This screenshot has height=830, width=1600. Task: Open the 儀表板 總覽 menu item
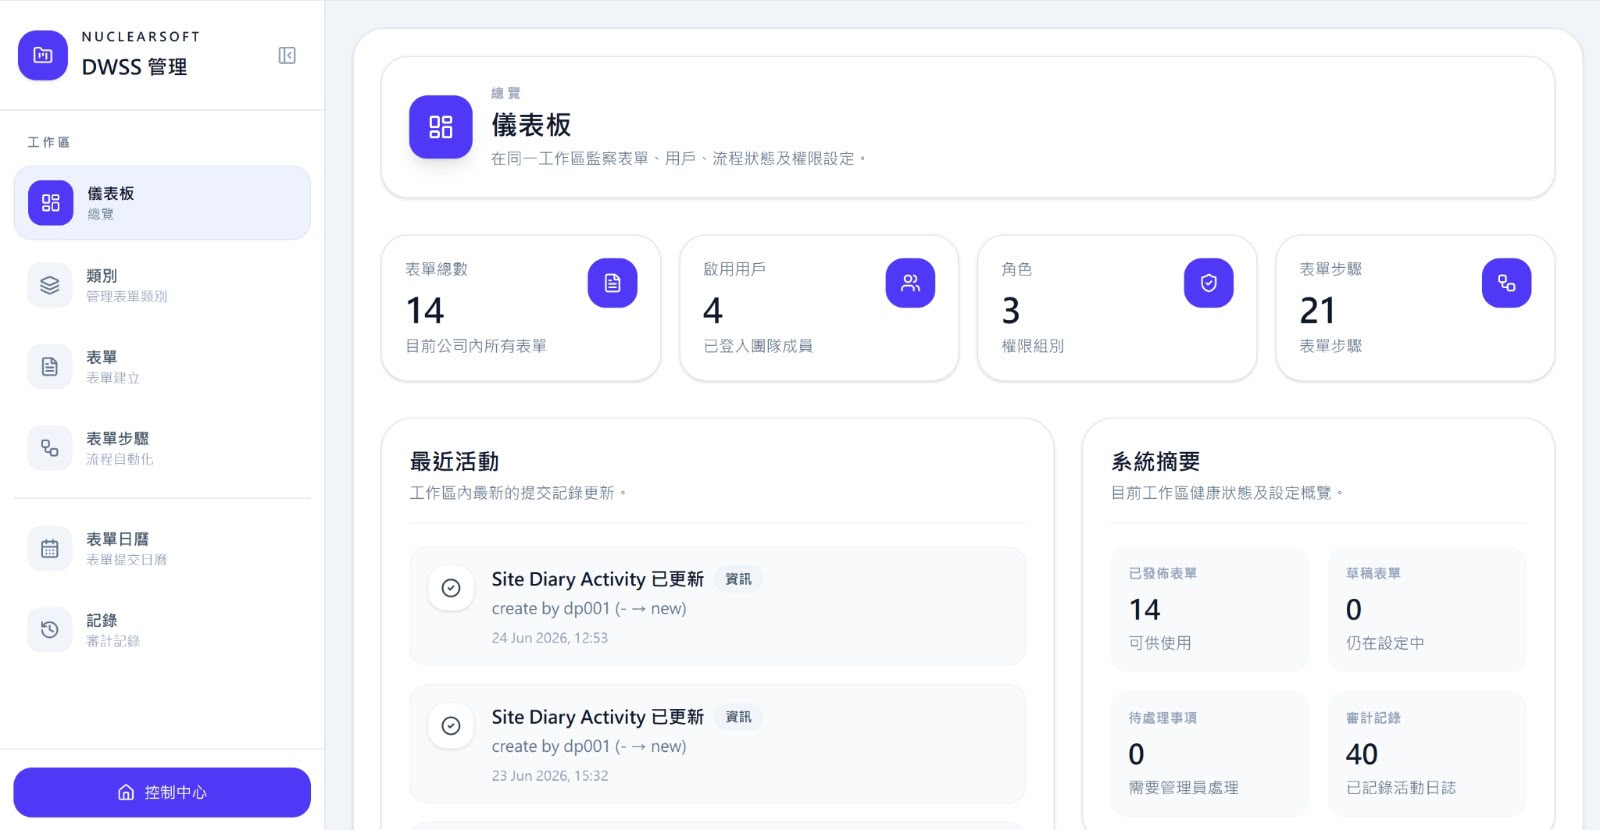(x=162, y=203)
